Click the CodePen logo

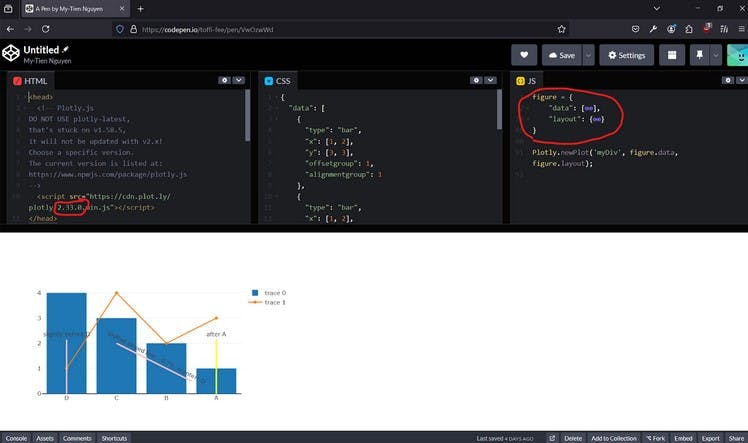[x=10, y=53]
